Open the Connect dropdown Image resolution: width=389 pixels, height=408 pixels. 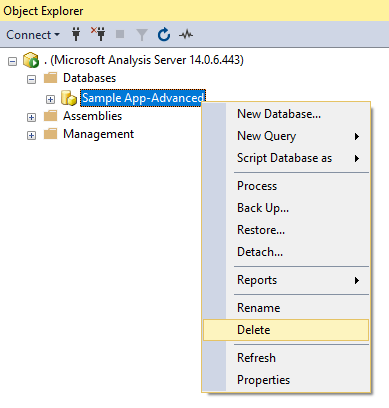[x=33, y=35]
